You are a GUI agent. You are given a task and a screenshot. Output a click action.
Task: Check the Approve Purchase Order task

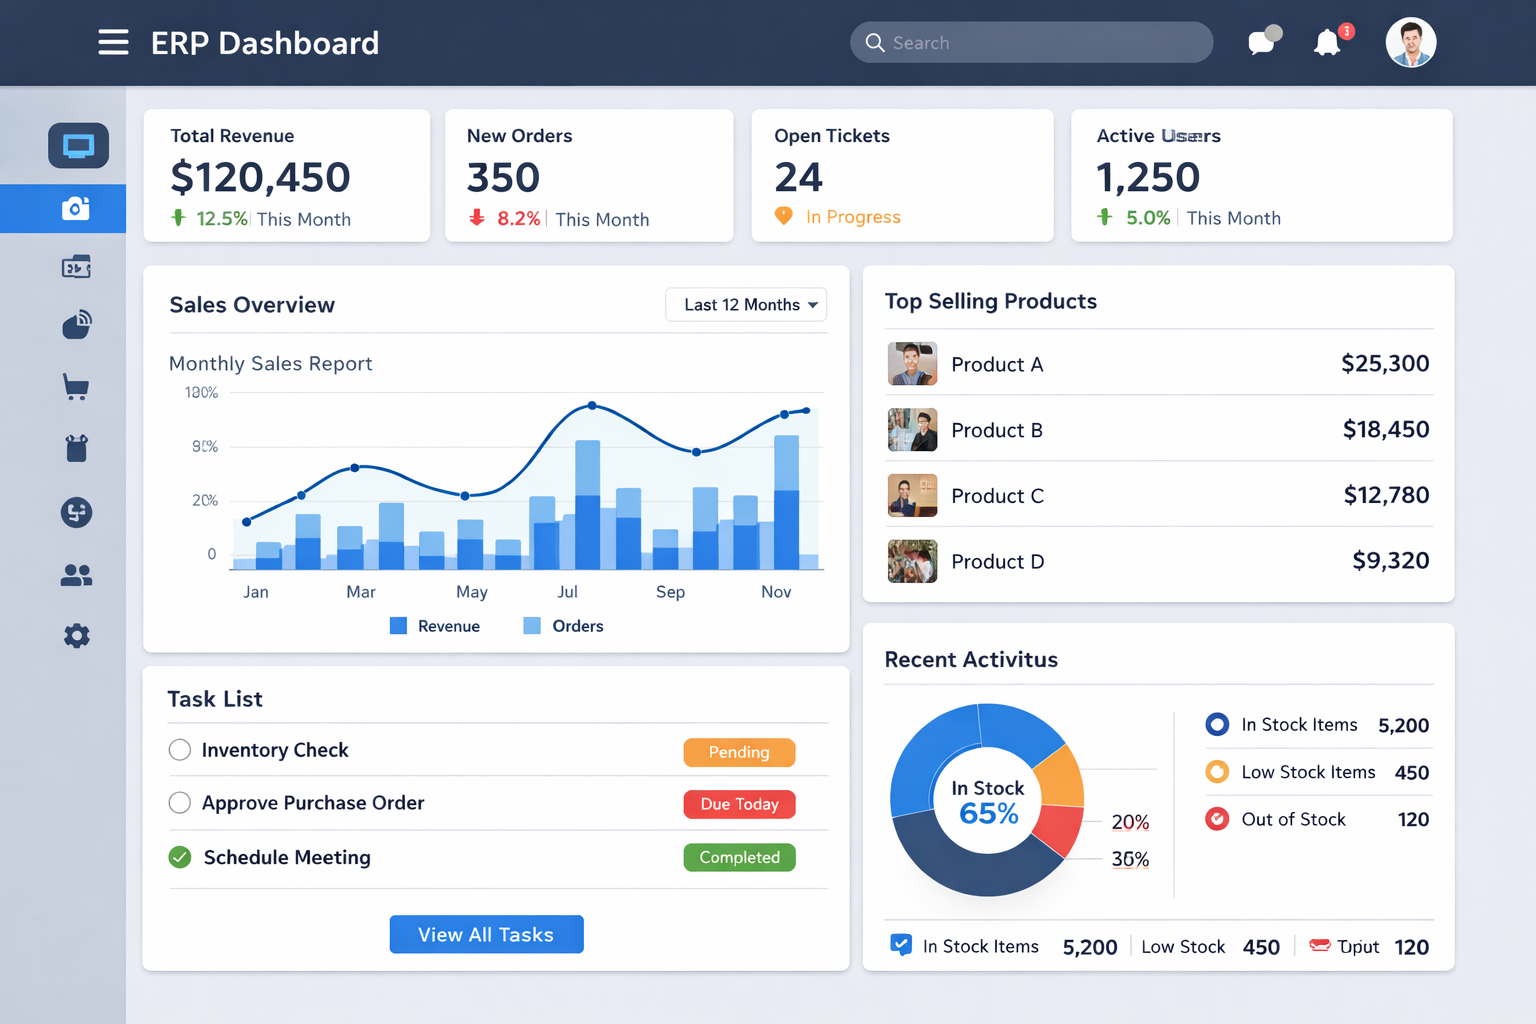click(180, 802)
